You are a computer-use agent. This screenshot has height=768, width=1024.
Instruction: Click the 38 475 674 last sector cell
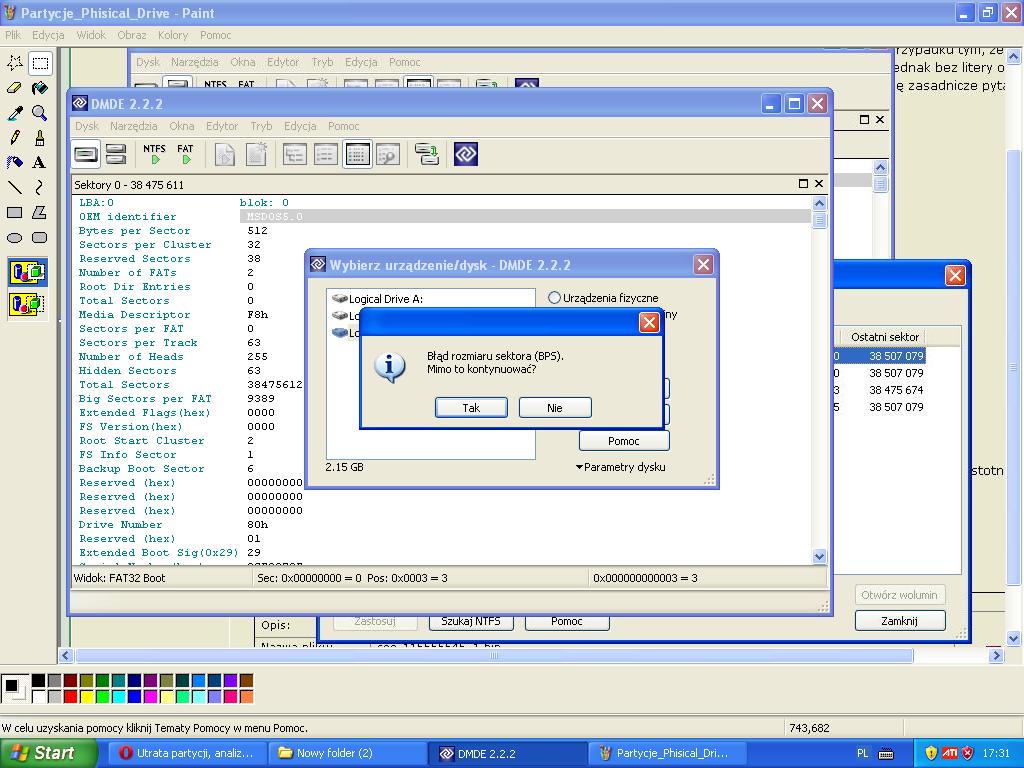(x=896, y=390)
